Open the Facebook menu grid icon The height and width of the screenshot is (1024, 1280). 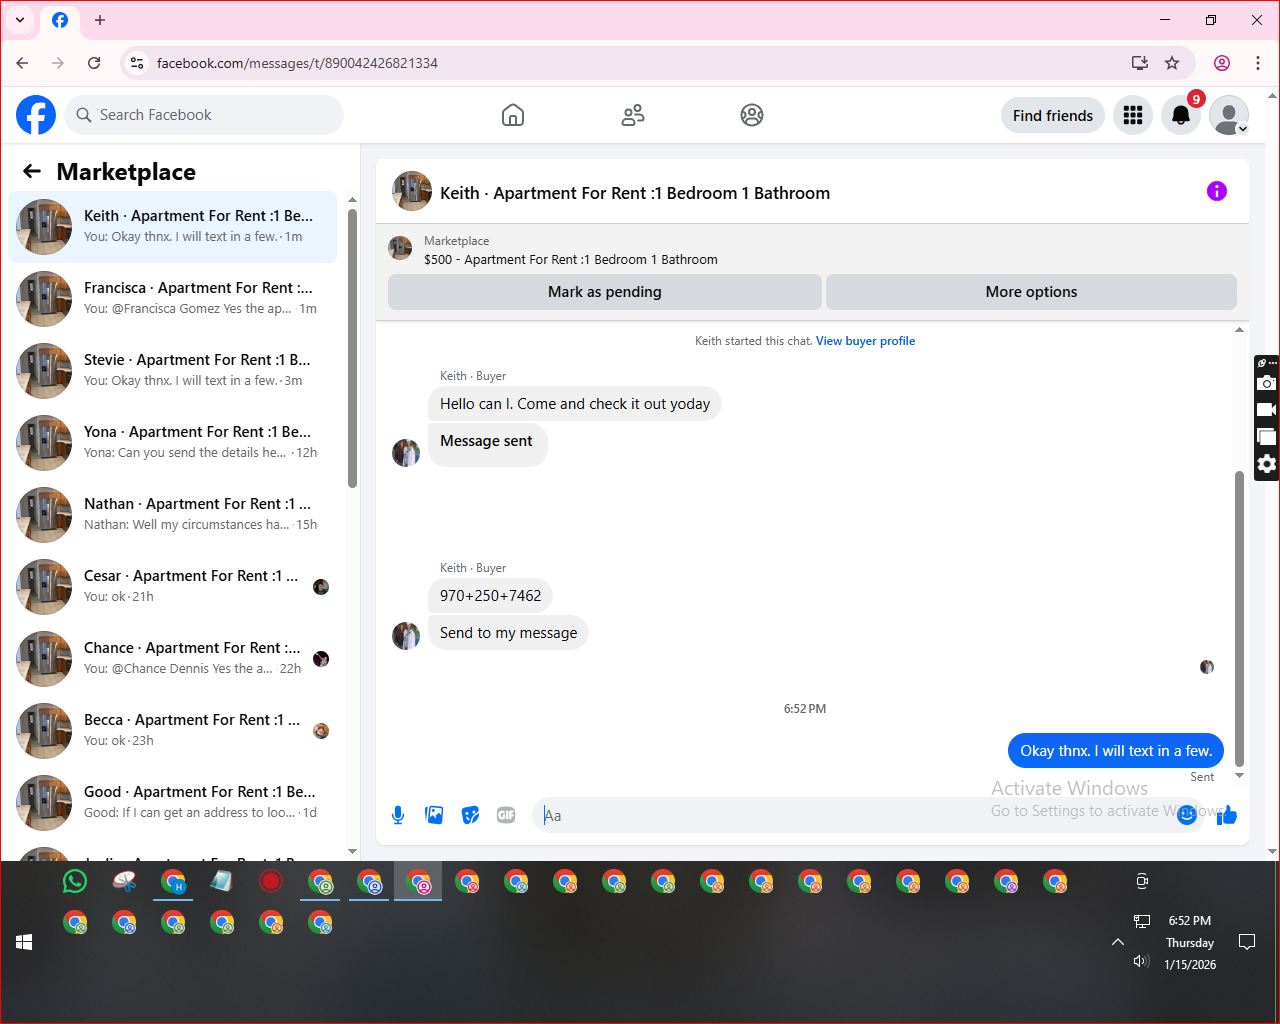pyautogui.click(x=1133, y=115)
